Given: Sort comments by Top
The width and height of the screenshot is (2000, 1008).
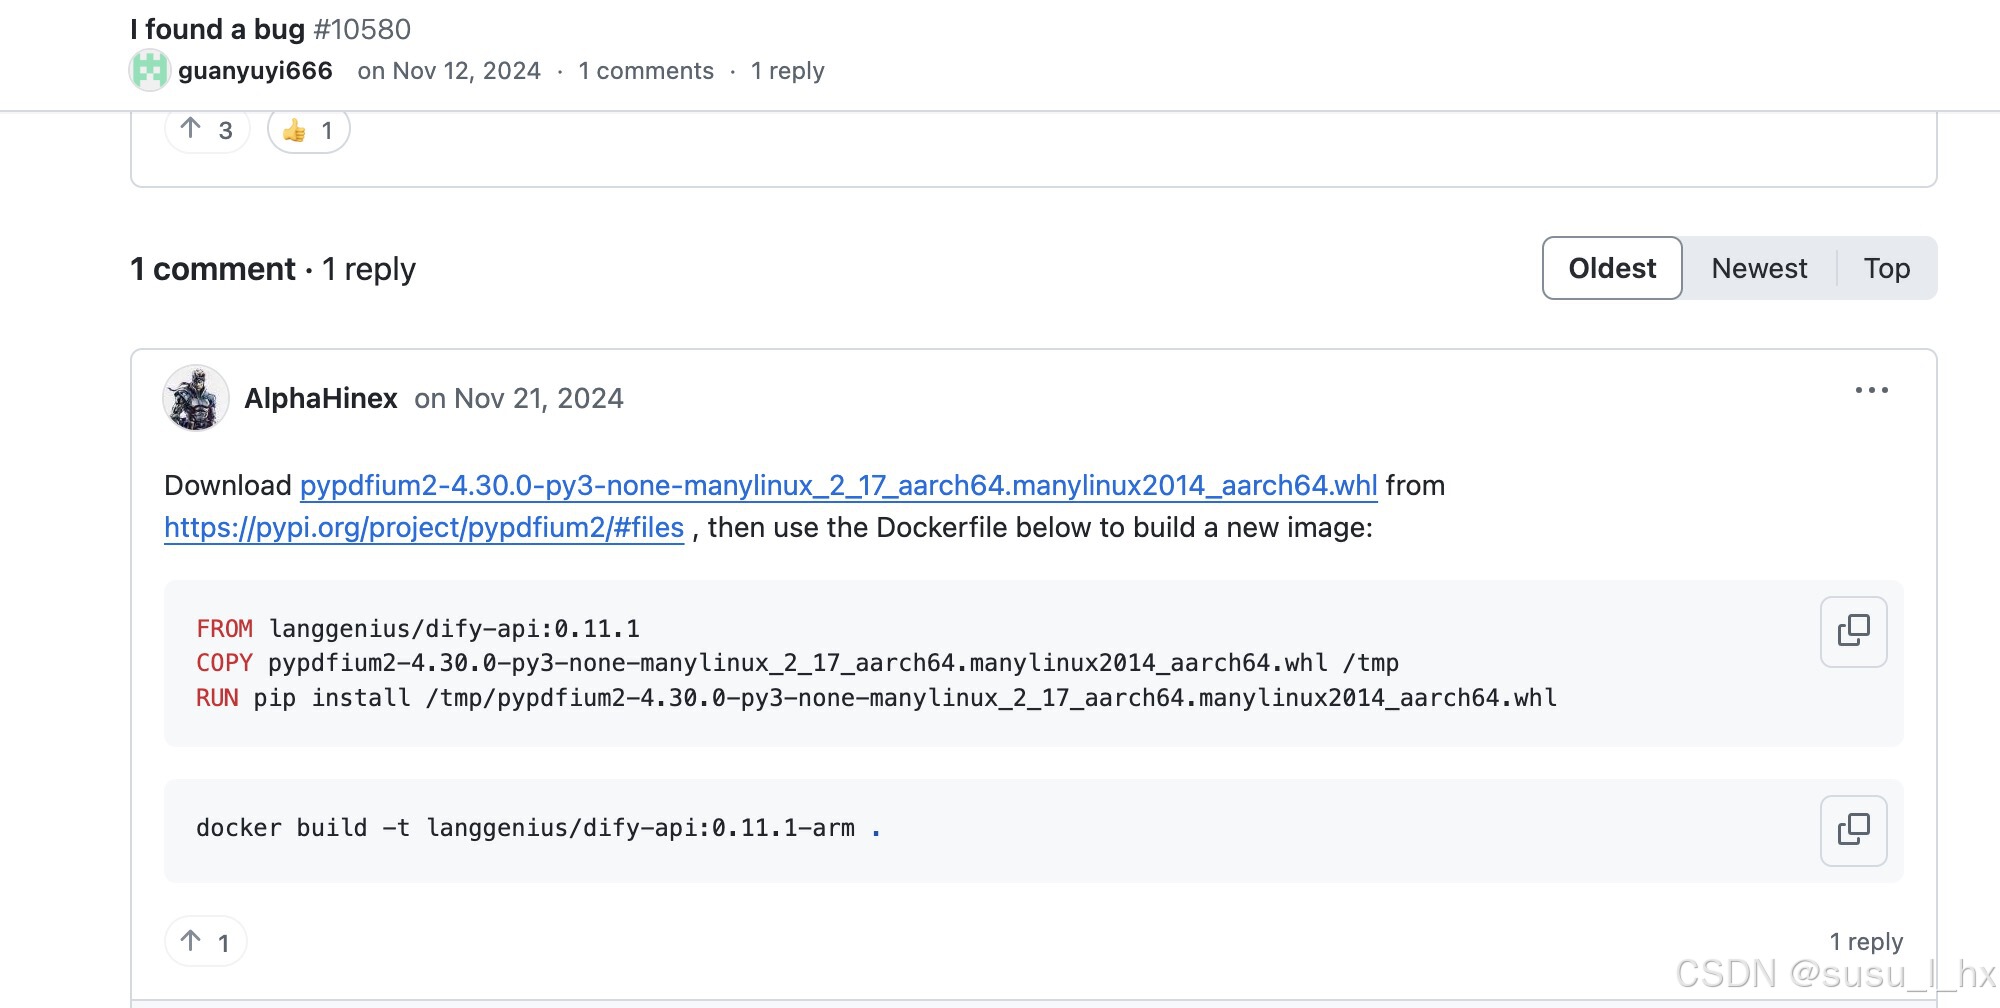Looking at the screenshot, I should click(1886, 268).
